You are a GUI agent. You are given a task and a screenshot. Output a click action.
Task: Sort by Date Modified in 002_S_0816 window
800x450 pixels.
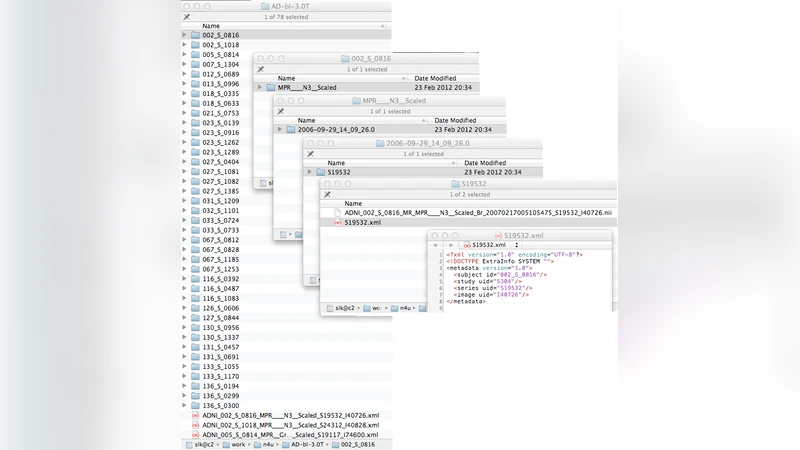coord(435,77)
